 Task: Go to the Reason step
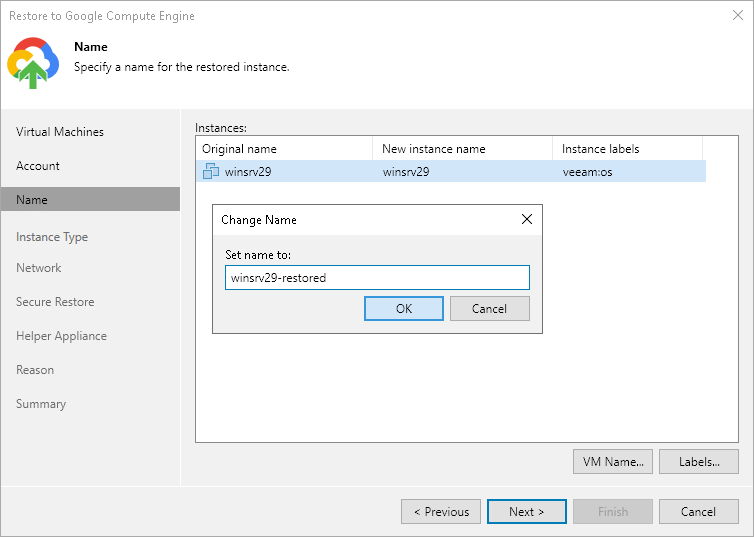tap(35, 370)
